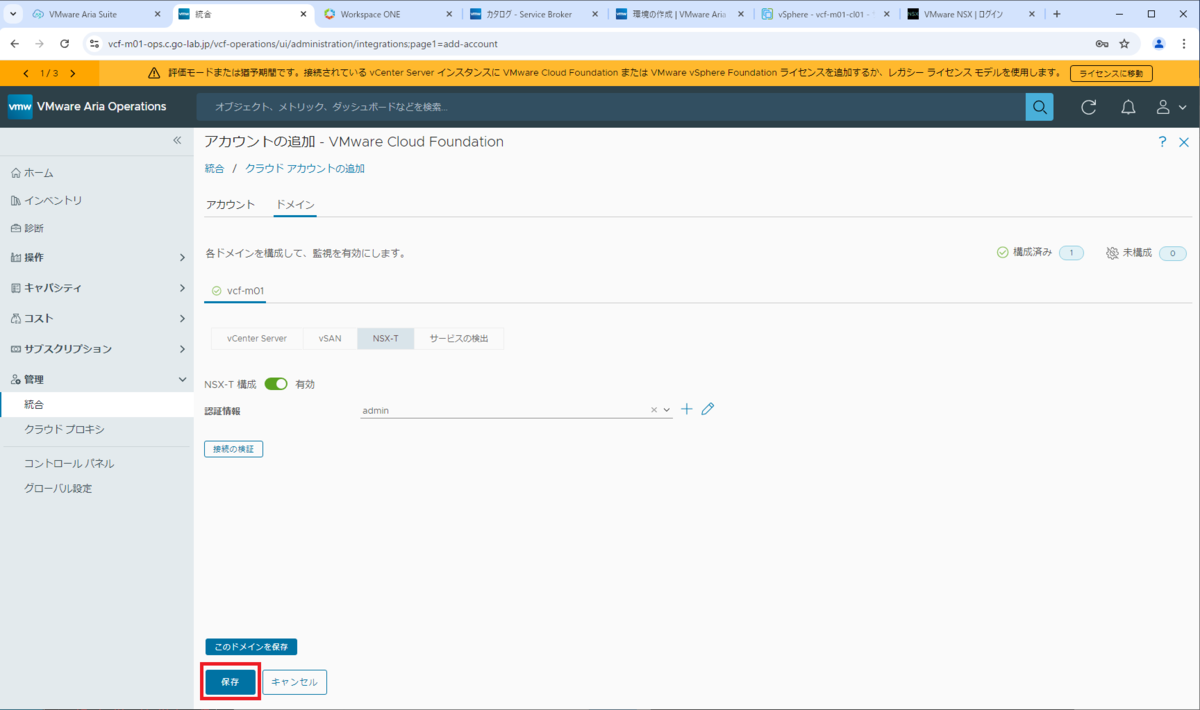Image resolution: width=1200 pixels, height=710 pixels.
Task: Open the Chrome profile icon
Action: [x=1159, y=44]
